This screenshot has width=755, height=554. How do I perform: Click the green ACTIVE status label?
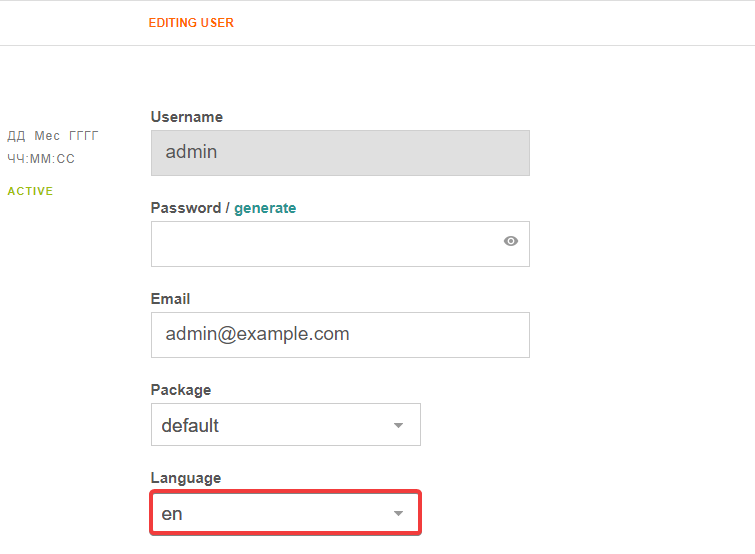coord(30,191)
